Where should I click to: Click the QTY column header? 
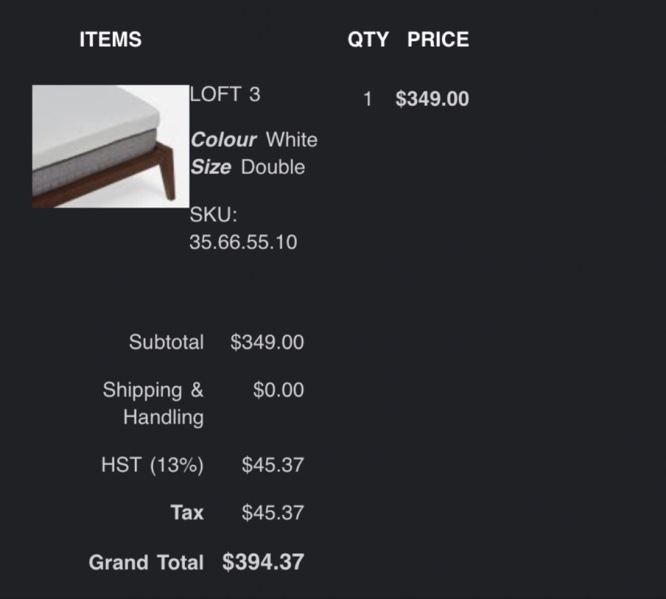[368, 40]
